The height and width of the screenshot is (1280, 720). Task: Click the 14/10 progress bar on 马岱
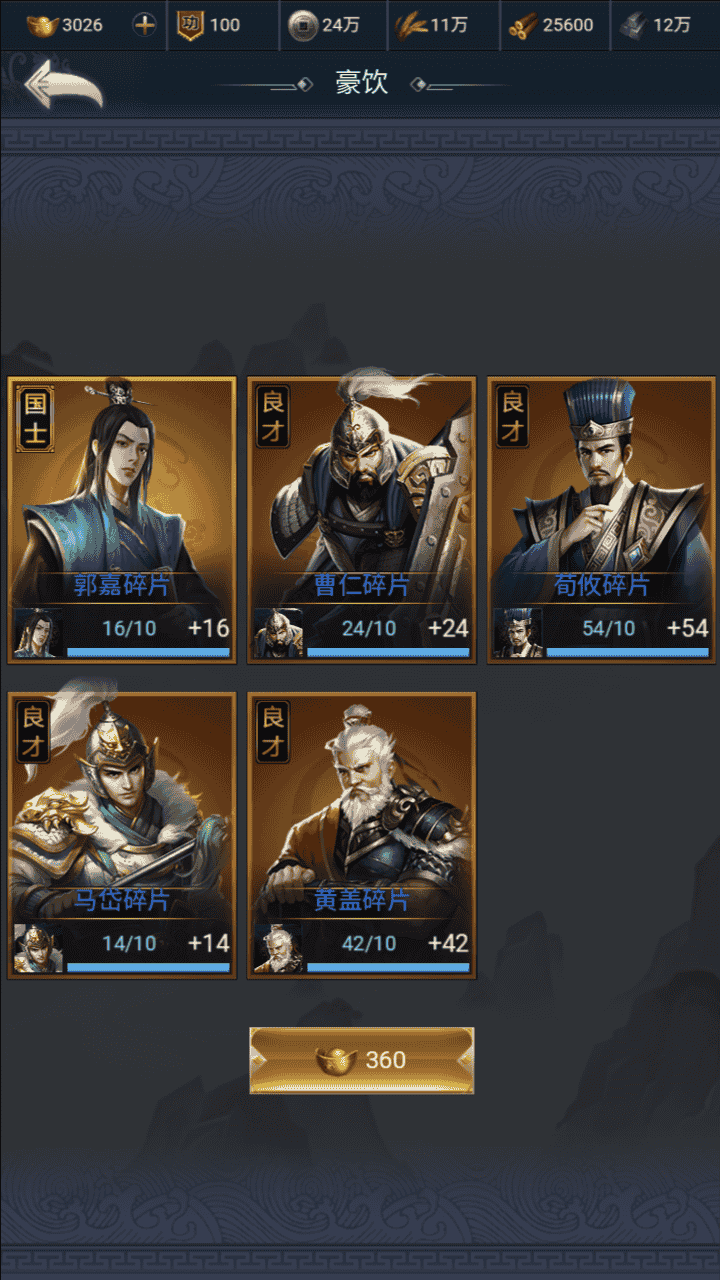(148, 967)
